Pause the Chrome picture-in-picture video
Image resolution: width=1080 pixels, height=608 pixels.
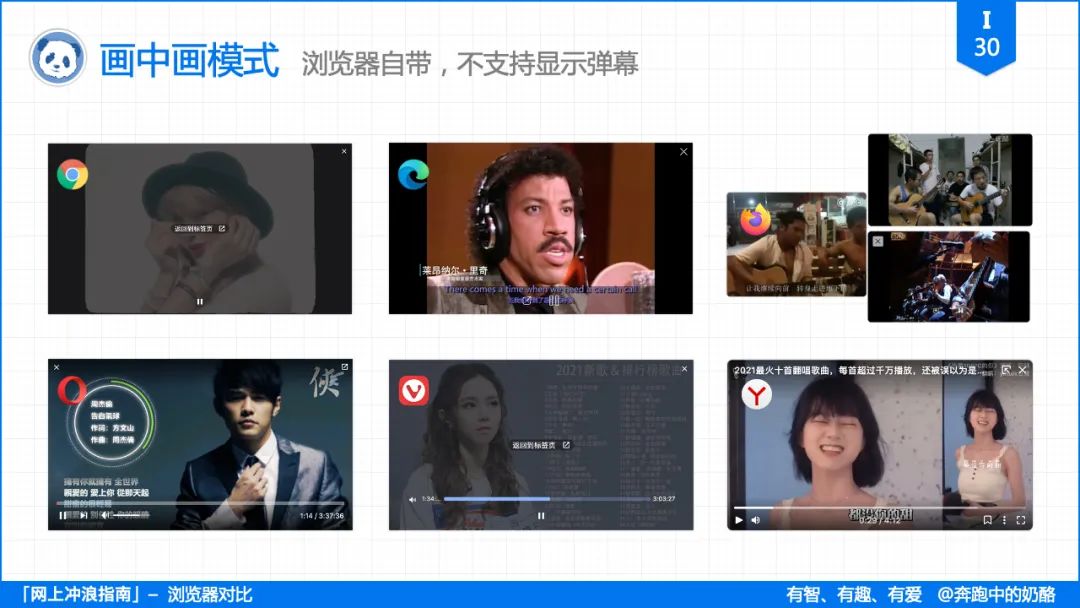coord(200,301)
